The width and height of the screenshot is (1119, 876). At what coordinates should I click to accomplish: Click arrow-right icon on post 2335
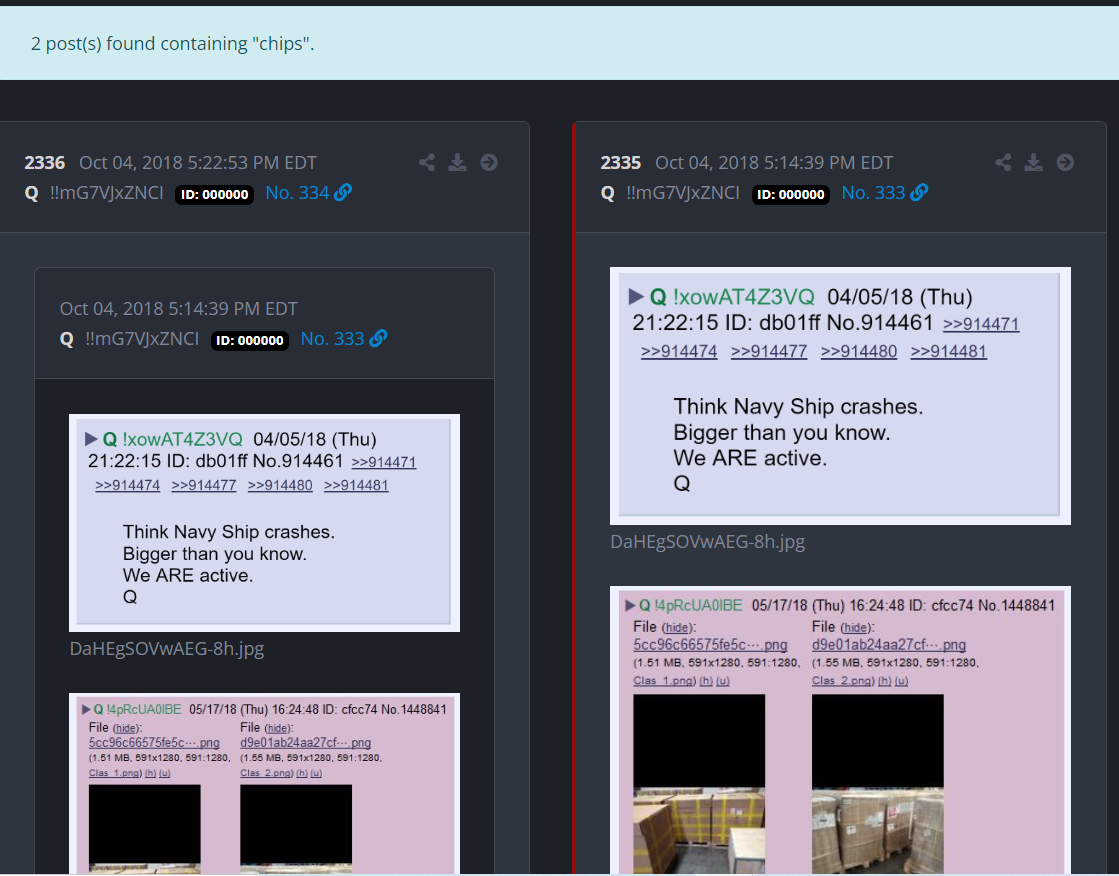(x=1065, y=163)
